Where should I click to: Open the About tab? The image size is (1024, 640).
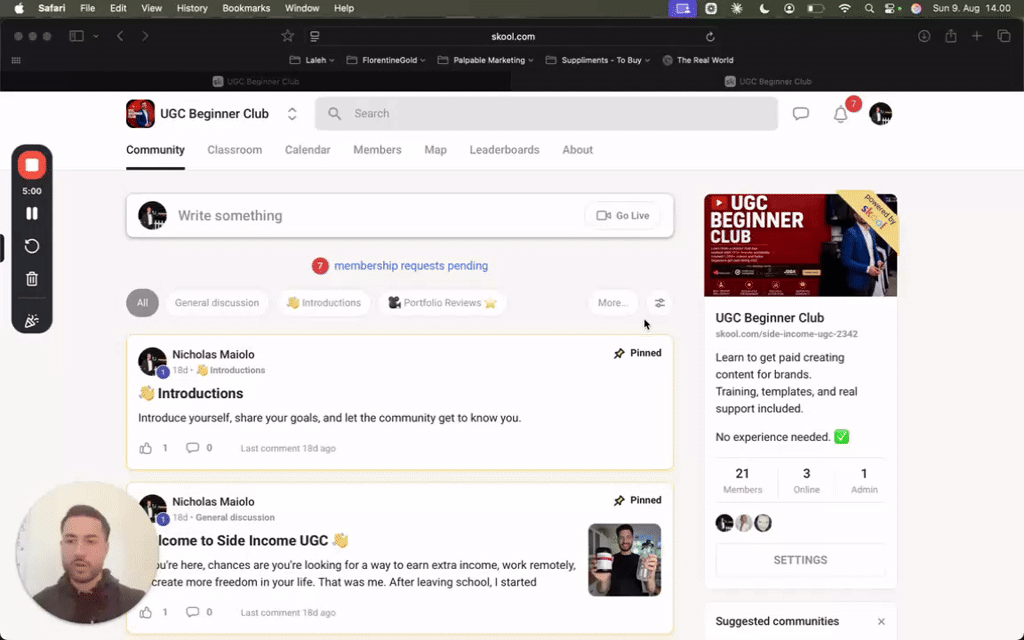tap(577, 150)
